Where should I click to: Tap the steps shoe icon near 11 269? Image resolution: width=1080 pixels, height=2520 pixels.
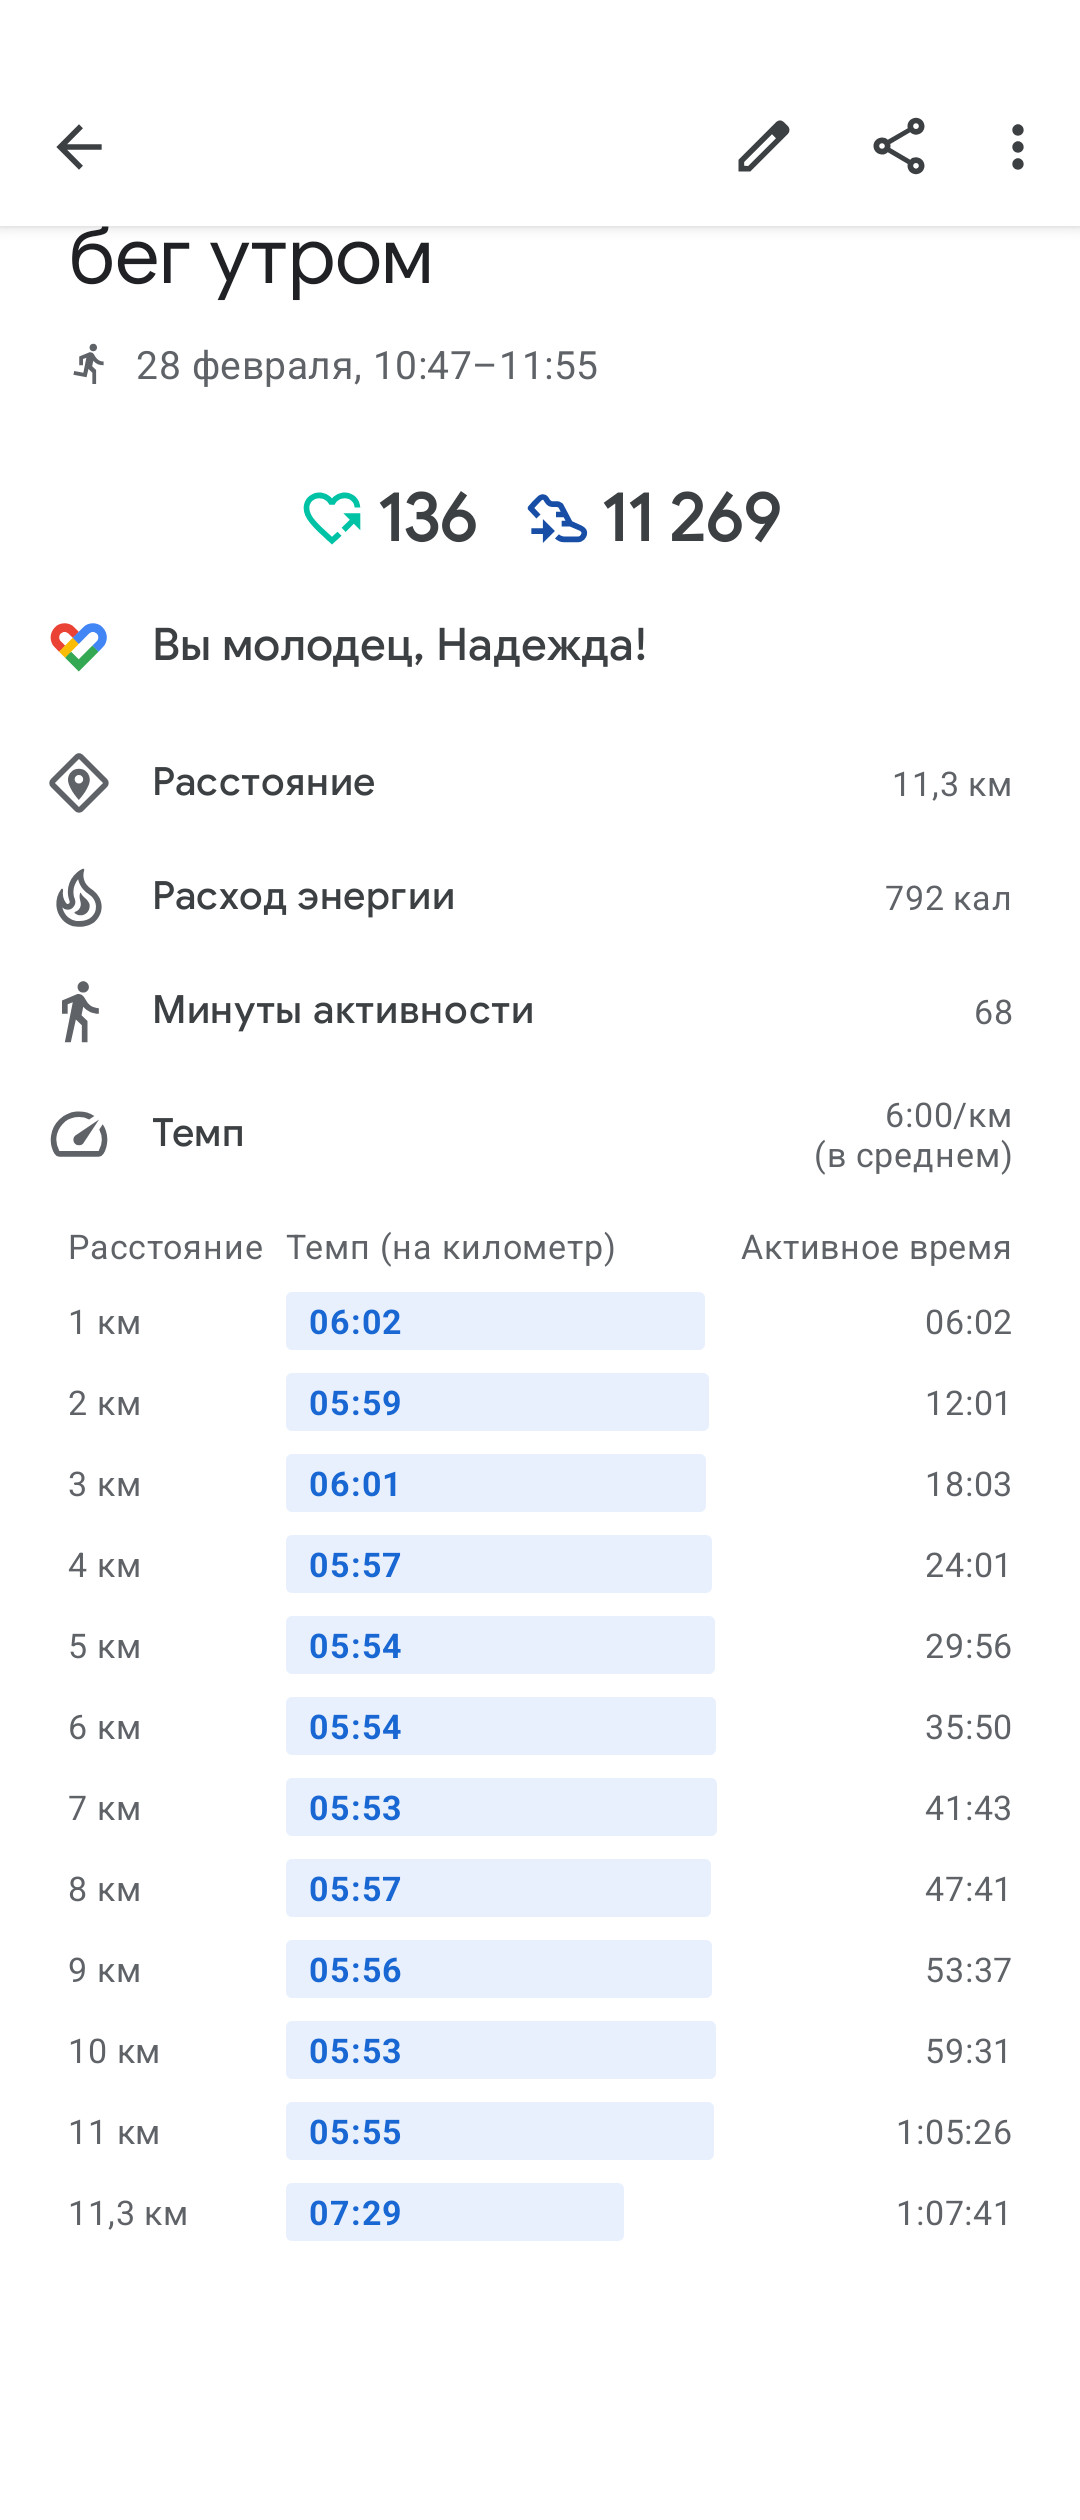pyautogui.click(x=557, y=519)
